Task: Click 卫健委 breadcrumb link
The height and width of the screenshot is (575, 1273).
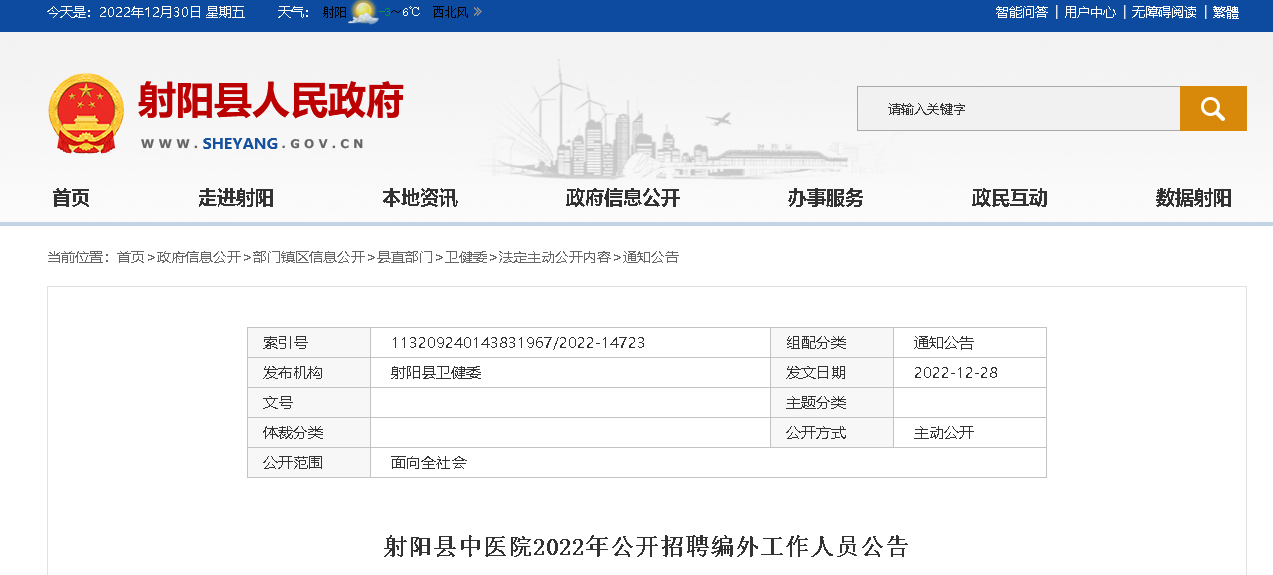Action: tap(466, 257)
